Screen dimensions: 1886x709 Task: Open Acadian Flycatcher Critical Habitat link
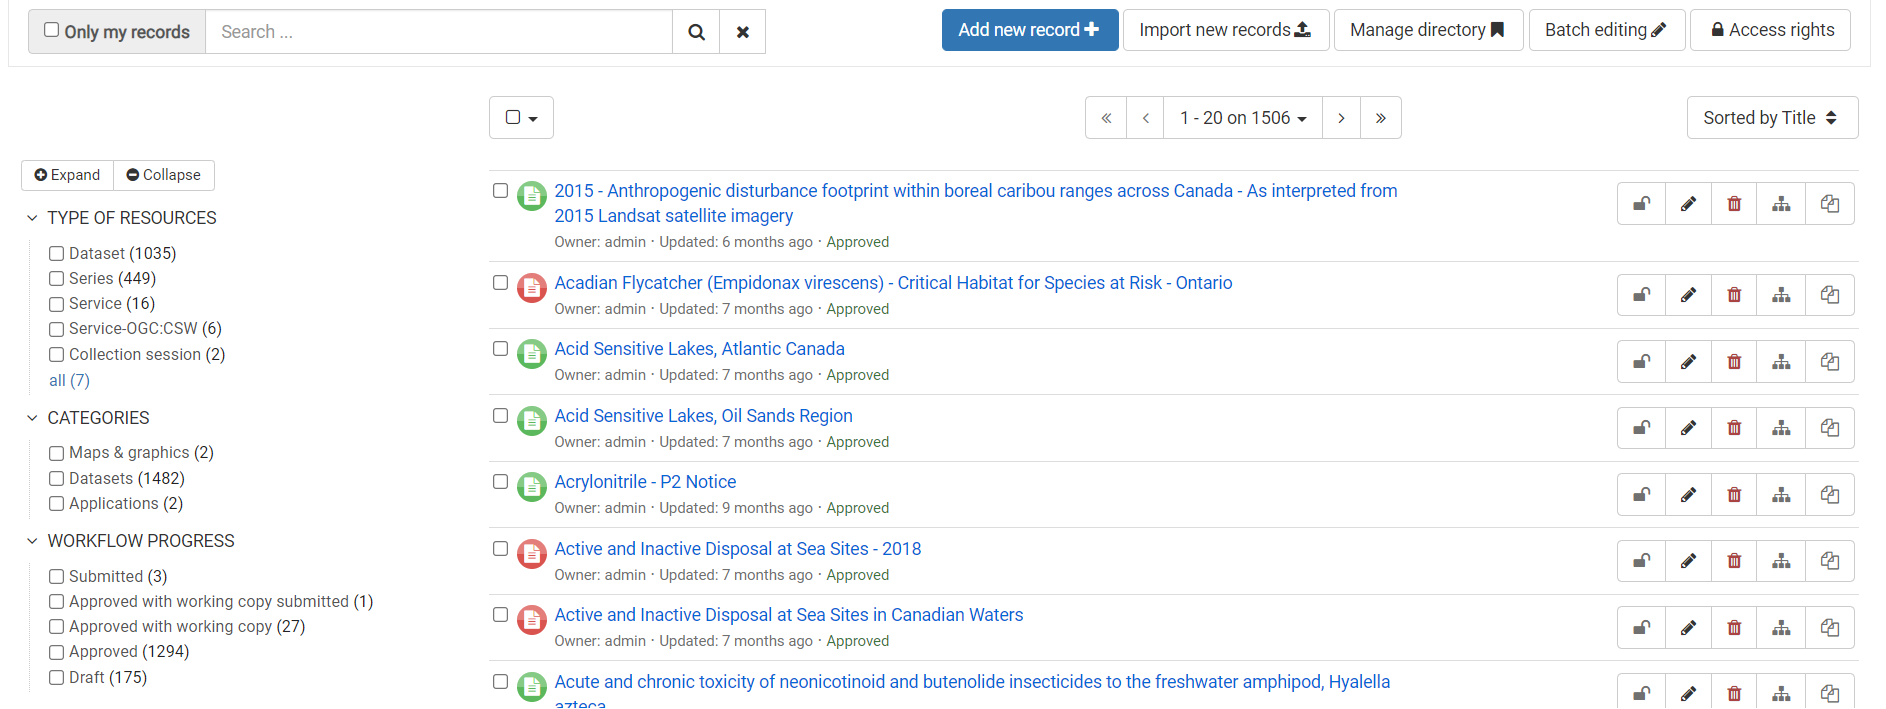tap(893, 283)
